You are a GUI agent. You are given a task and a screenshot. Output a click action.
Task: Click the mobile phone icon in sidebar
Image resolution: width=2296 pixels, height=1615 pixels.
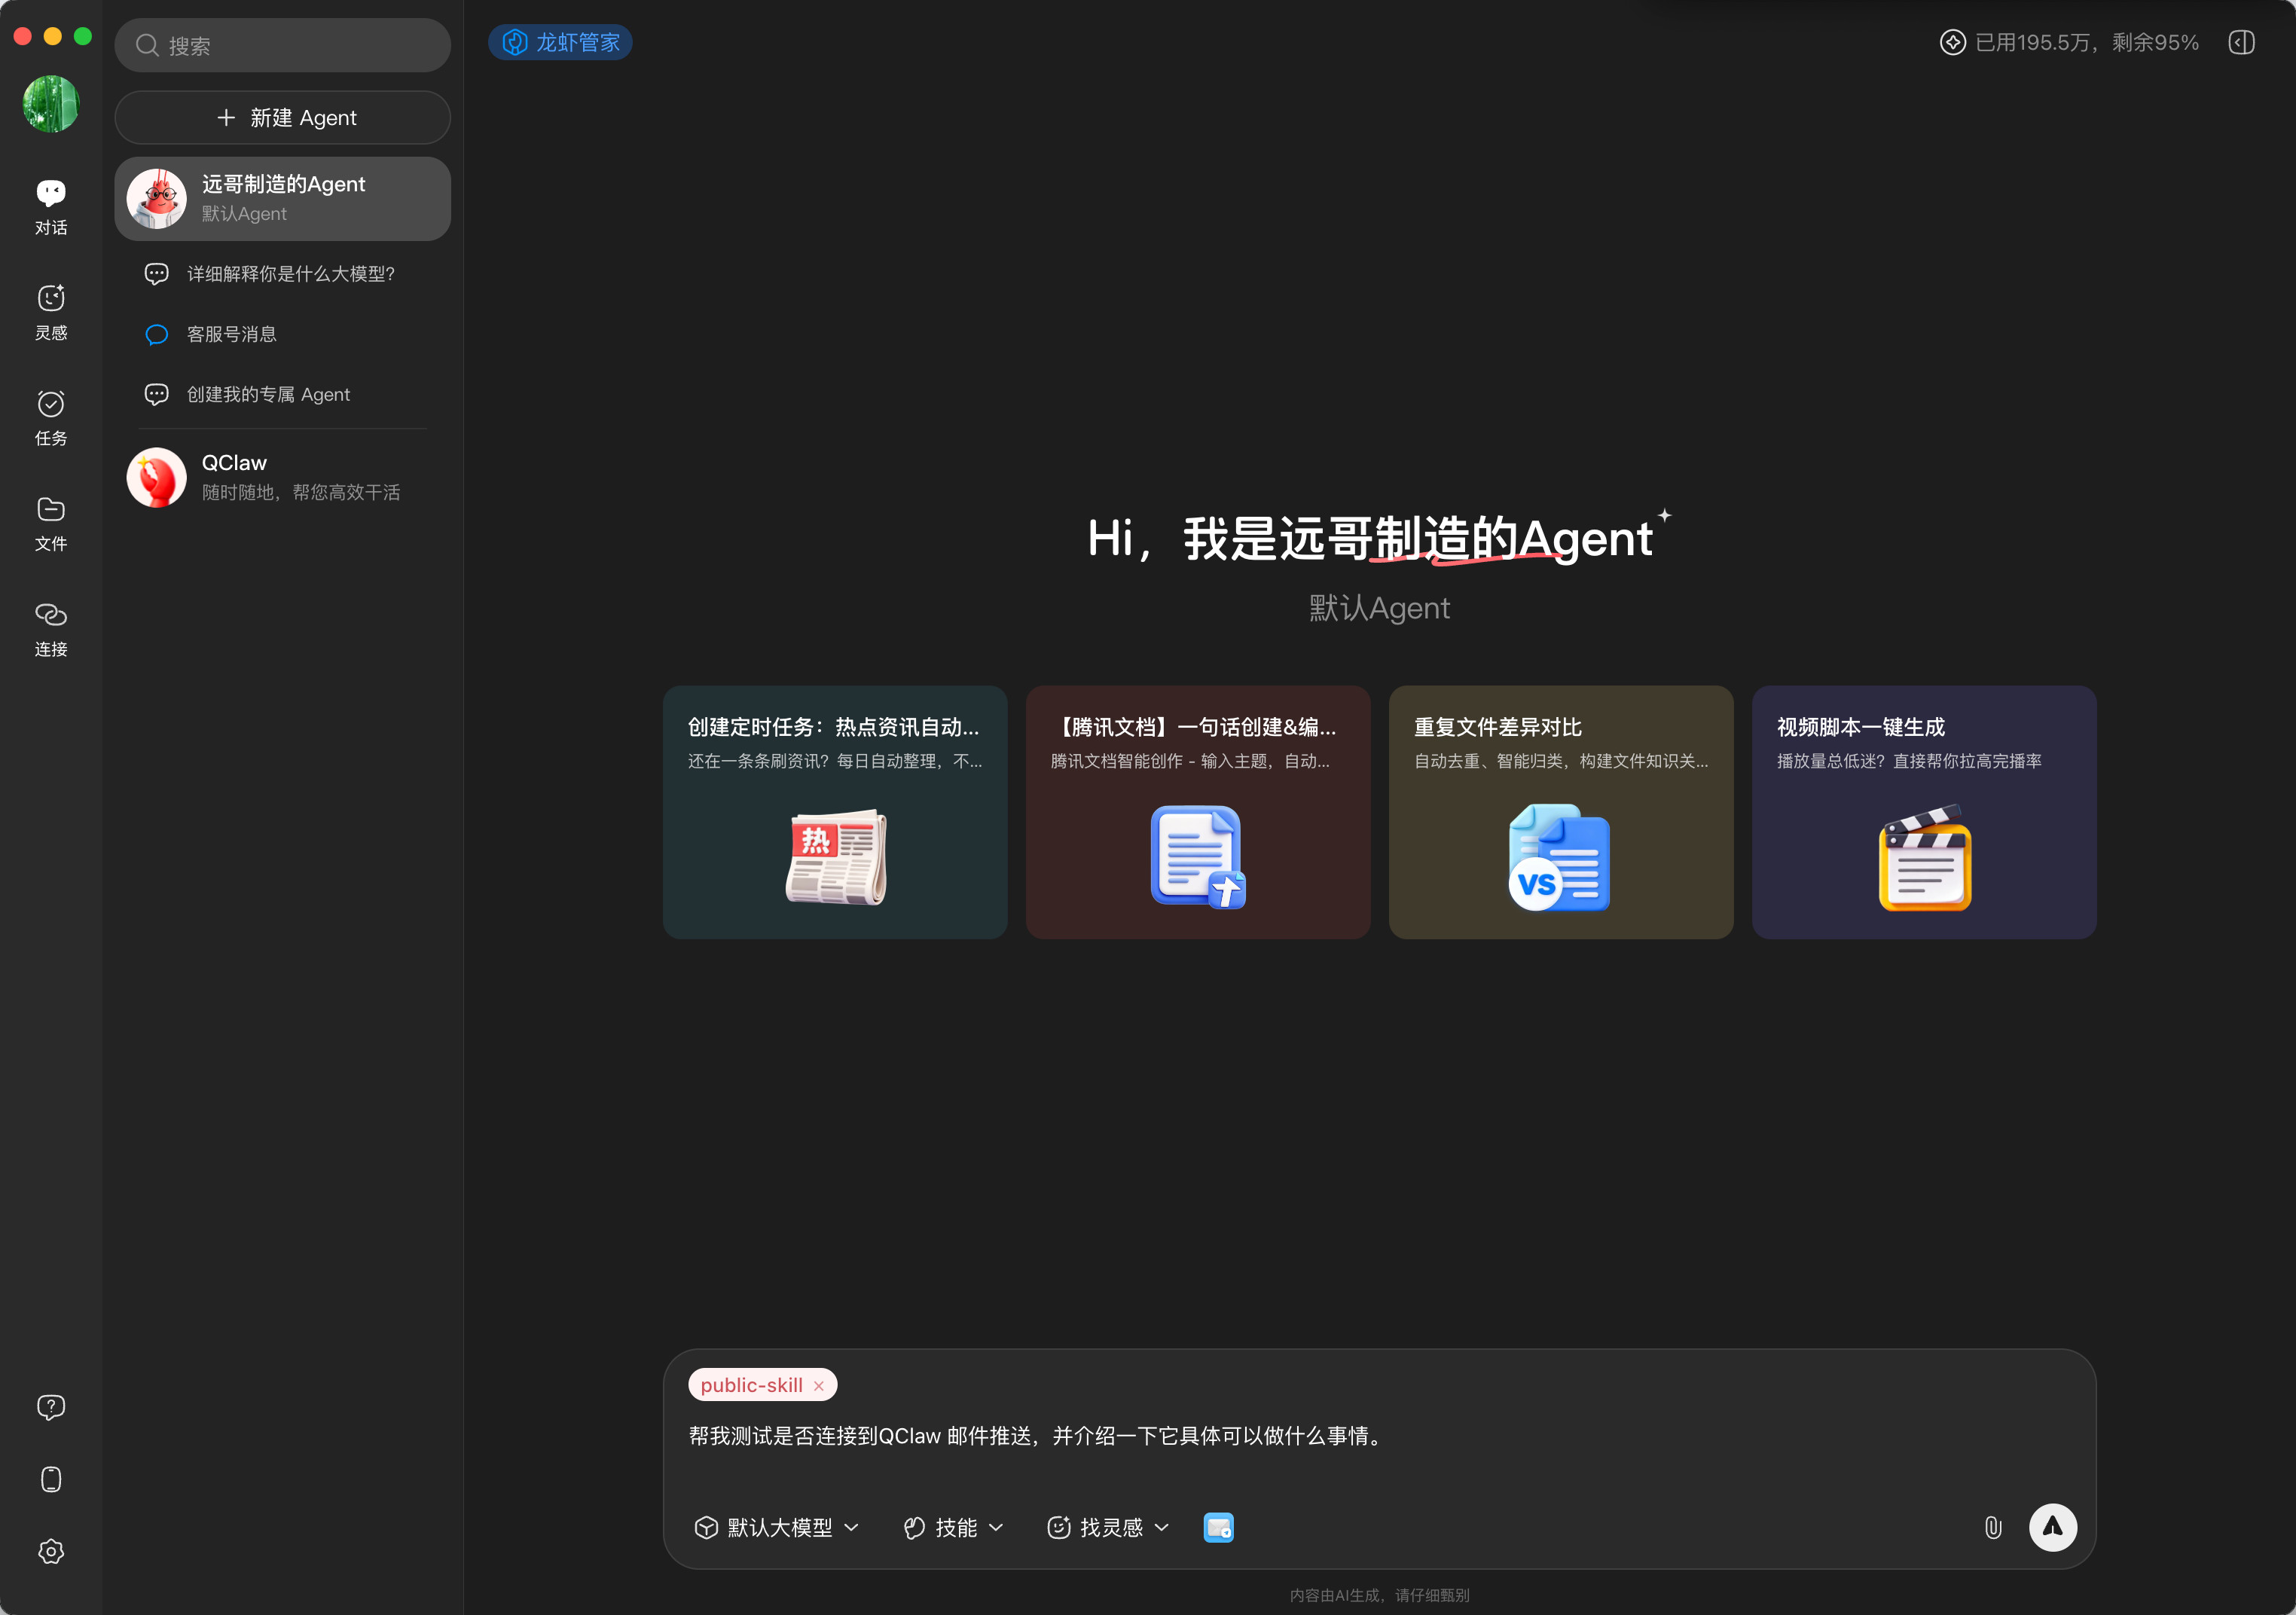[51, 1479]
